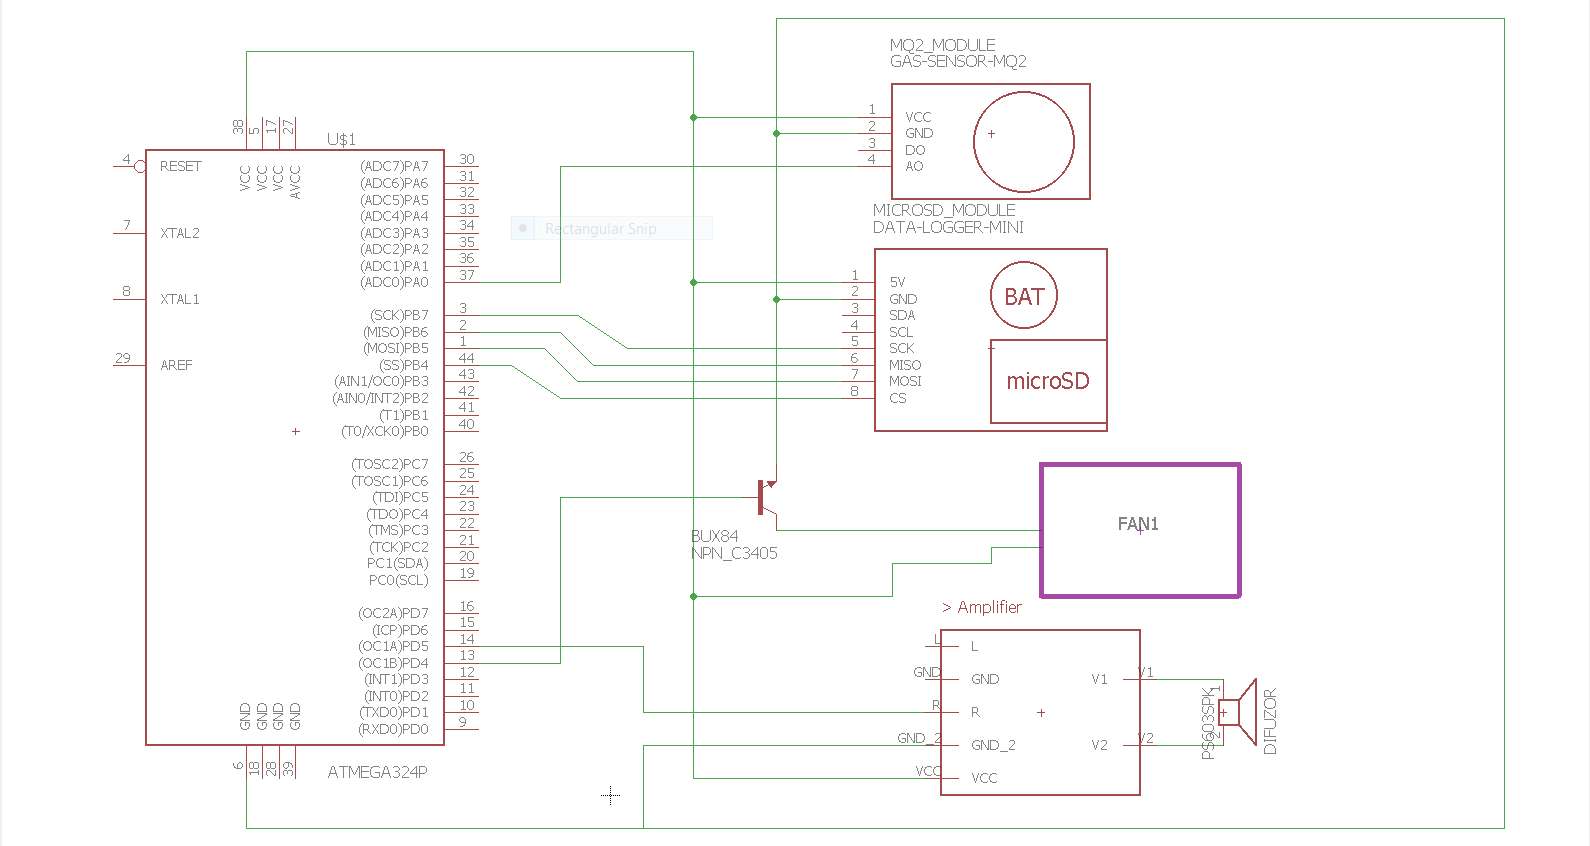Click the RESET pin label on ATMEGA324P
The height and width of the screenshot is (846, 1590).
pyautogui.click(x=181, y=166)
